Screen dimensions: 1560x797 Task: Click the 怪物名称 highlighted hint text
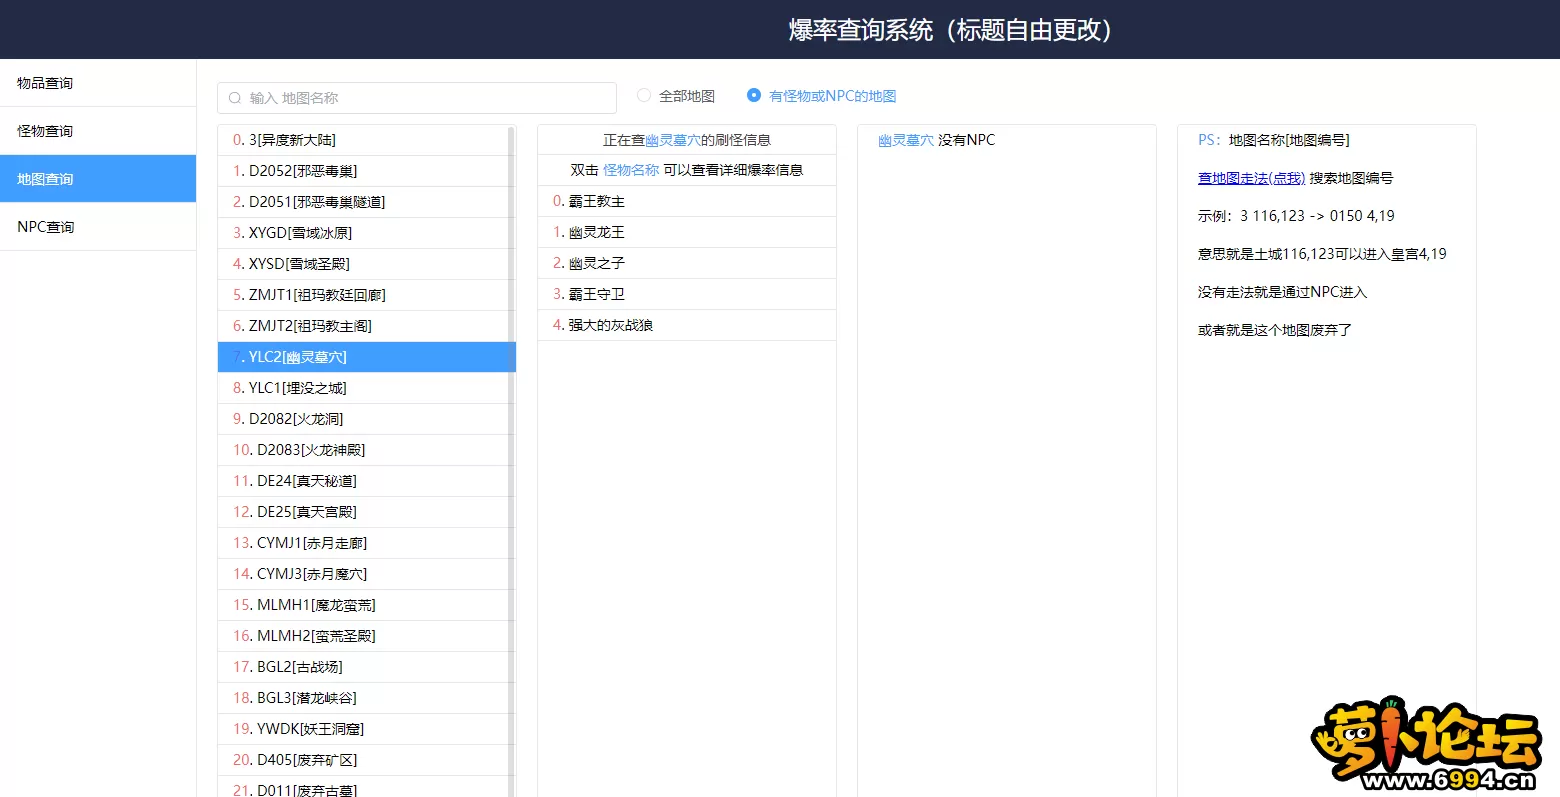(631, 170)
